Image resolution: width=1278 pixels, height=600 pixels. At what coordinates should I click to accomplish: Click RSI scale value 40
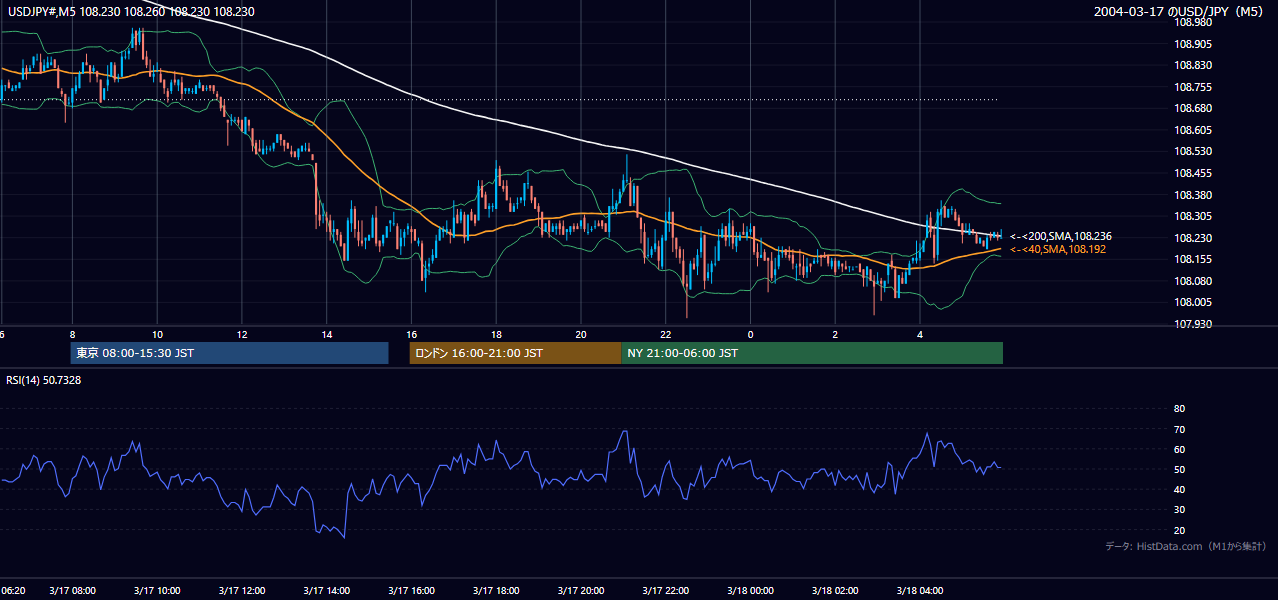(1179, 490)
